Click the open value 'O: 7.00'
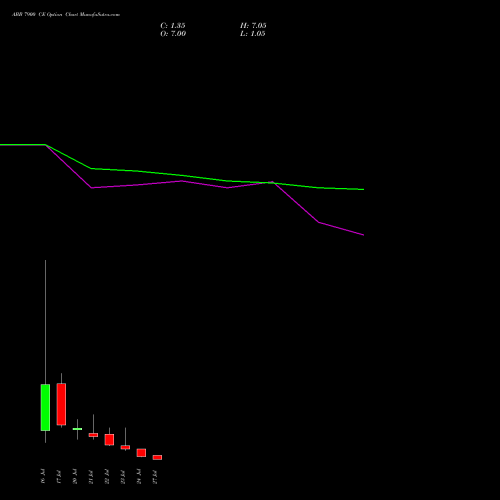 pos(173,34)
